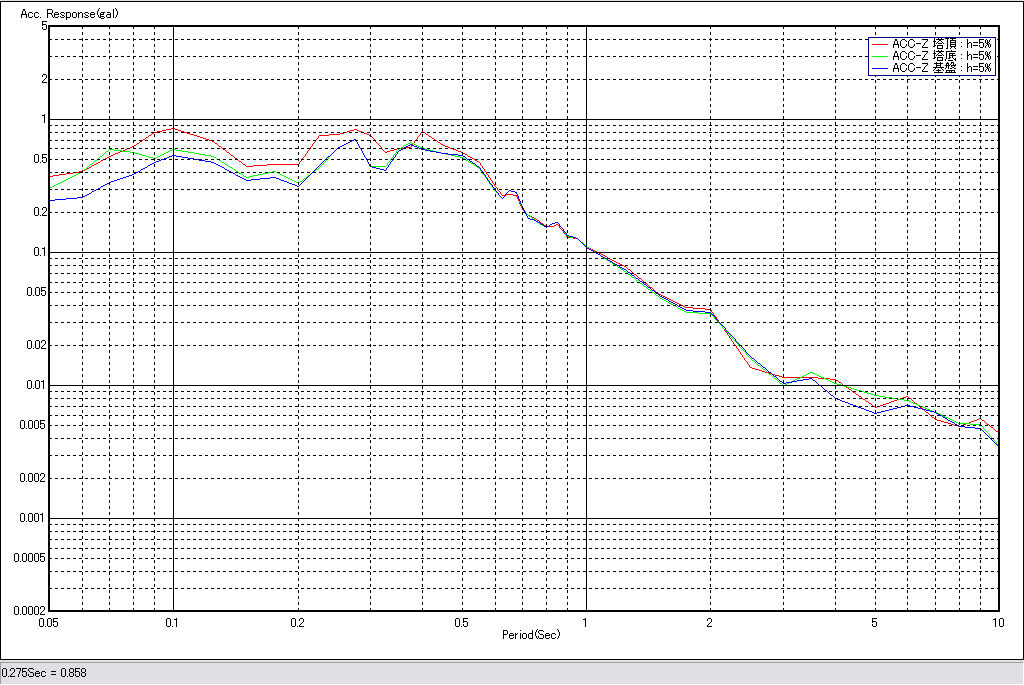Click the red line sample in the legend
This screenshot has height=685, width=1024.
pos(879,44)
